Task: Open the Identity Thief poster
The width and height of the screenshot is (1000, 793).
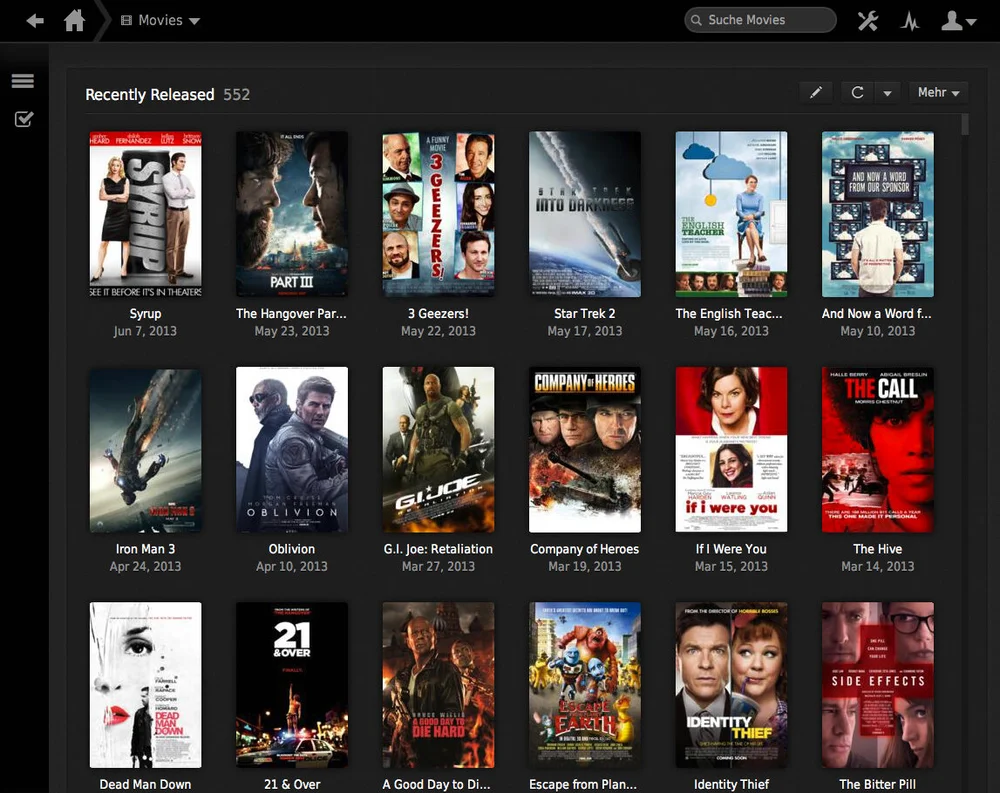Action: tap(731, 685)
